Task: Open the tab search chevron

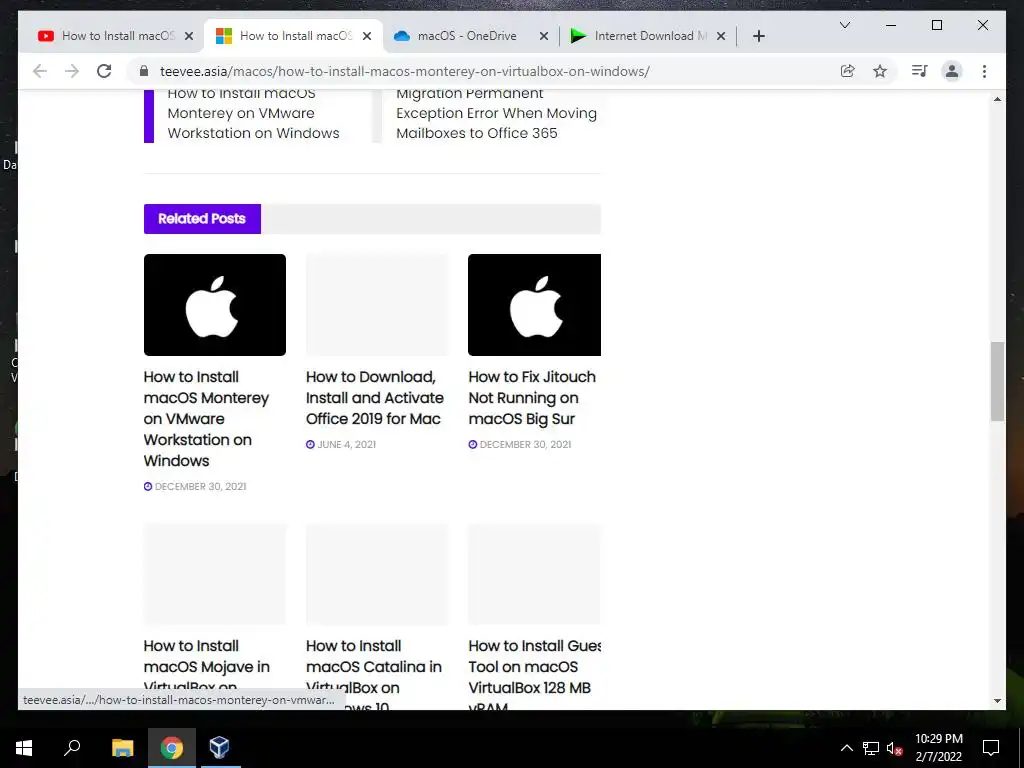Action: (x=844, y=25)
